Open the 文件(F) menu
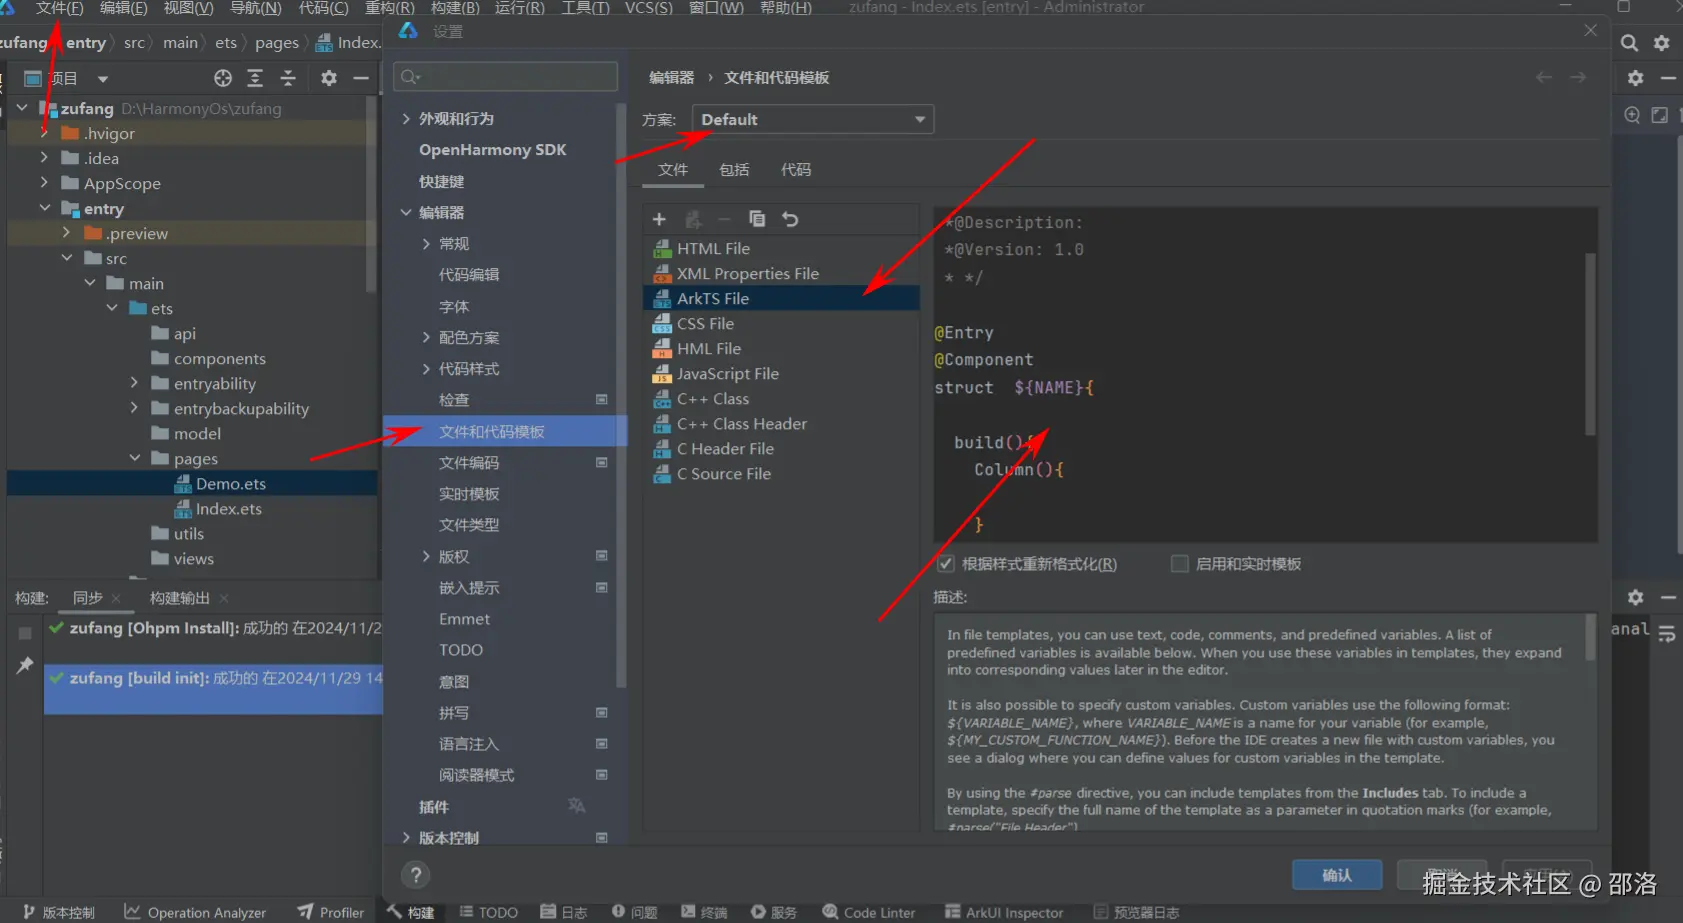The width and height of the screenshot is (1683, 923). (x=59, y=7)
